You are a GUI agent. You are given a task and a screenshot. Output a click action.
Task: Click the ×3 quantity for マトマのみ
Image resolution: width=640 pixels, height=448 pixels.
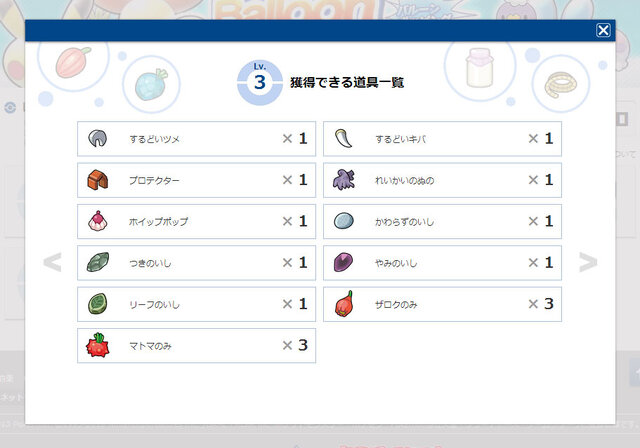point(295,345)
